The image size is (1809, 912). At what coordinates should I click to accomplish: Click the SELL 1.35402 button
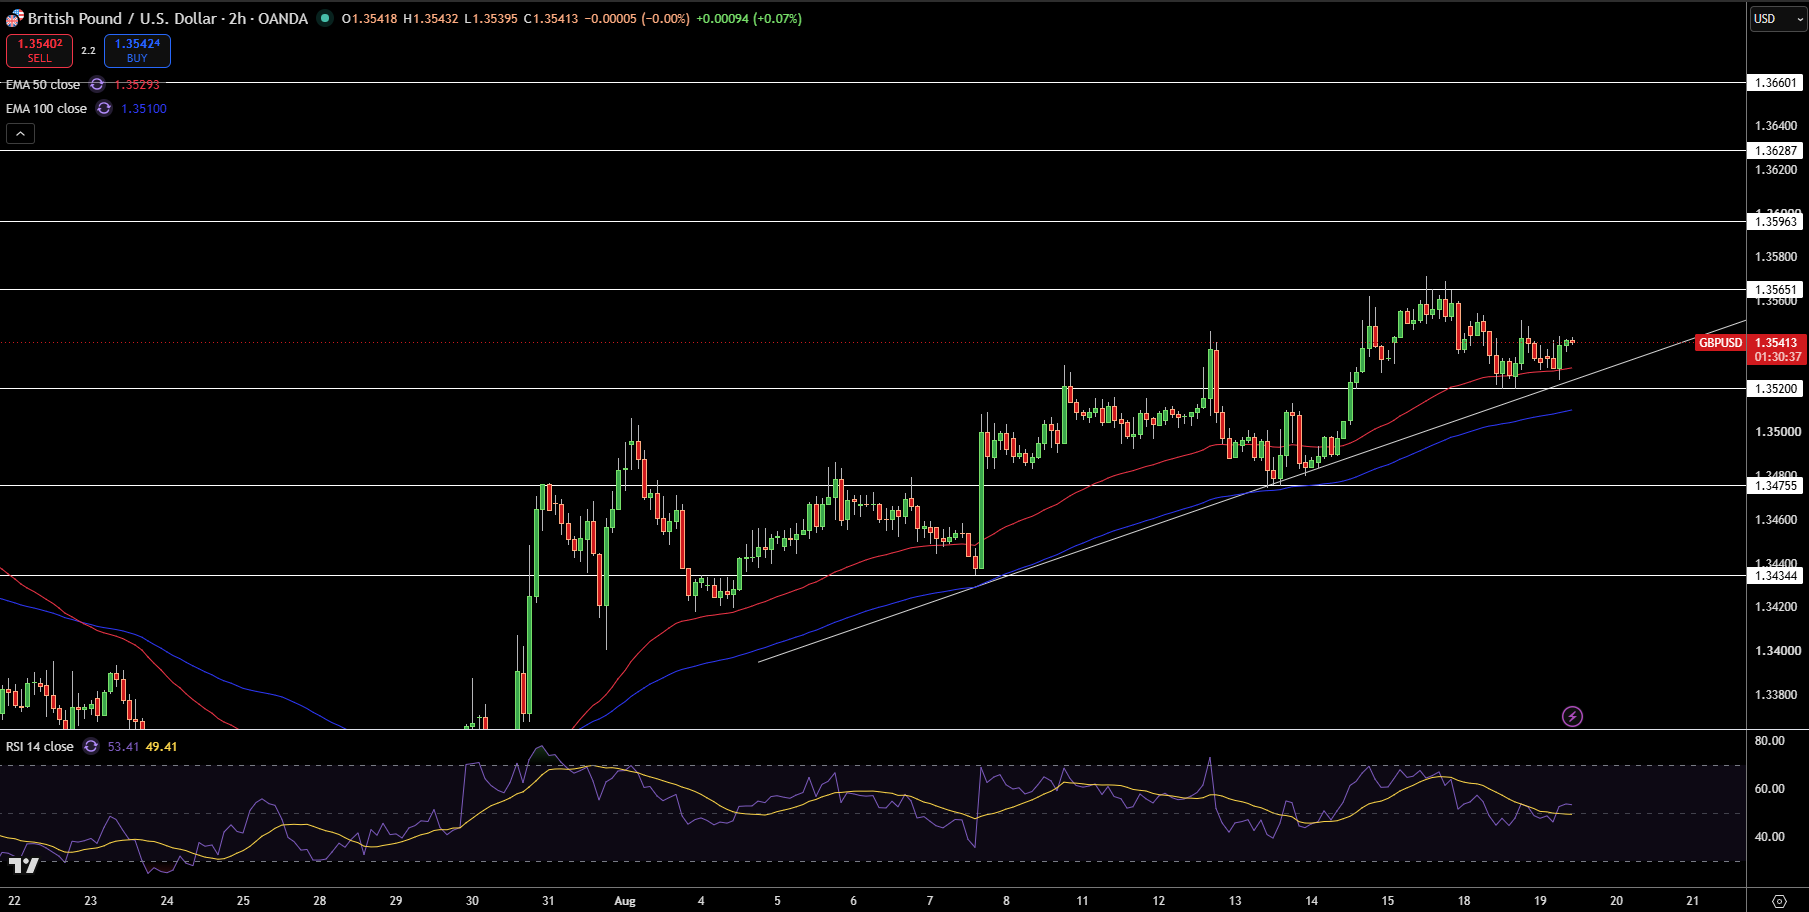[39, 50]
